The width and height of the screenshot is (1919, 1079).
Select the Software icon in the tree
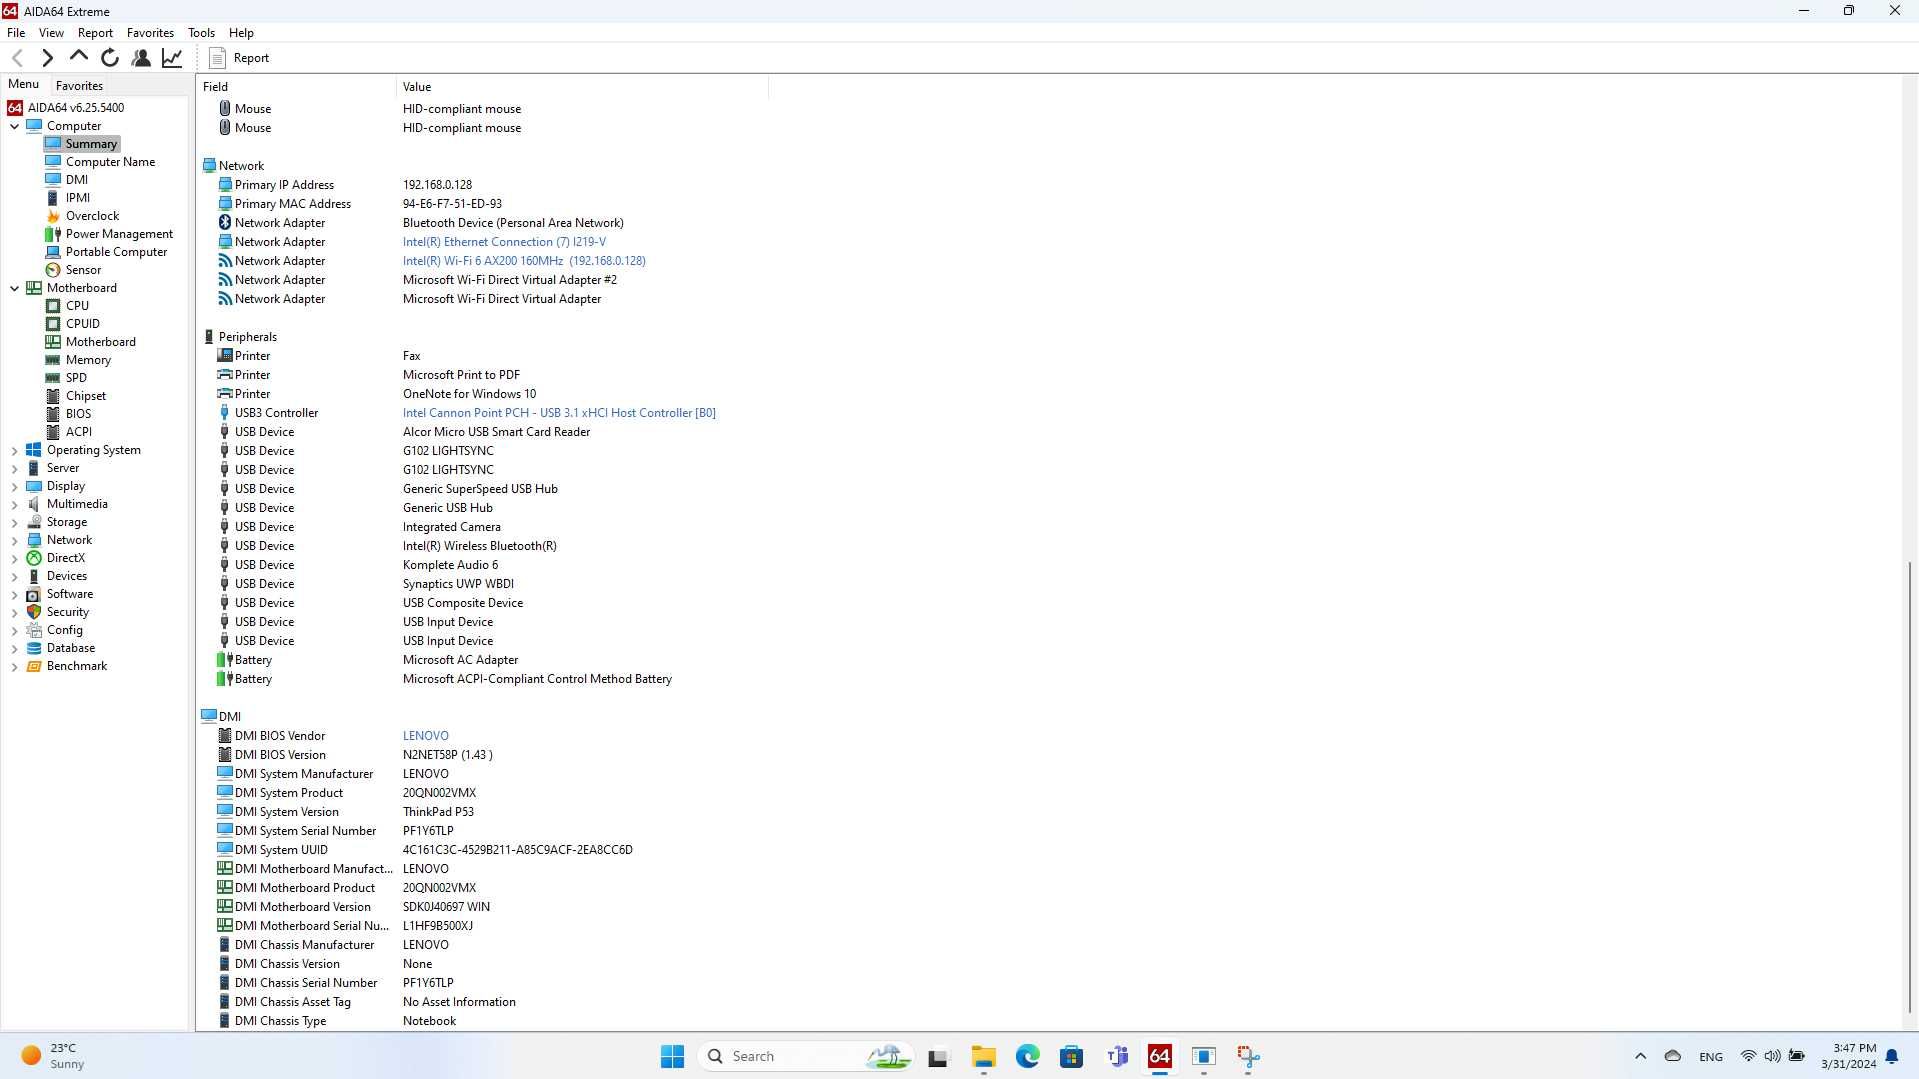34,594
